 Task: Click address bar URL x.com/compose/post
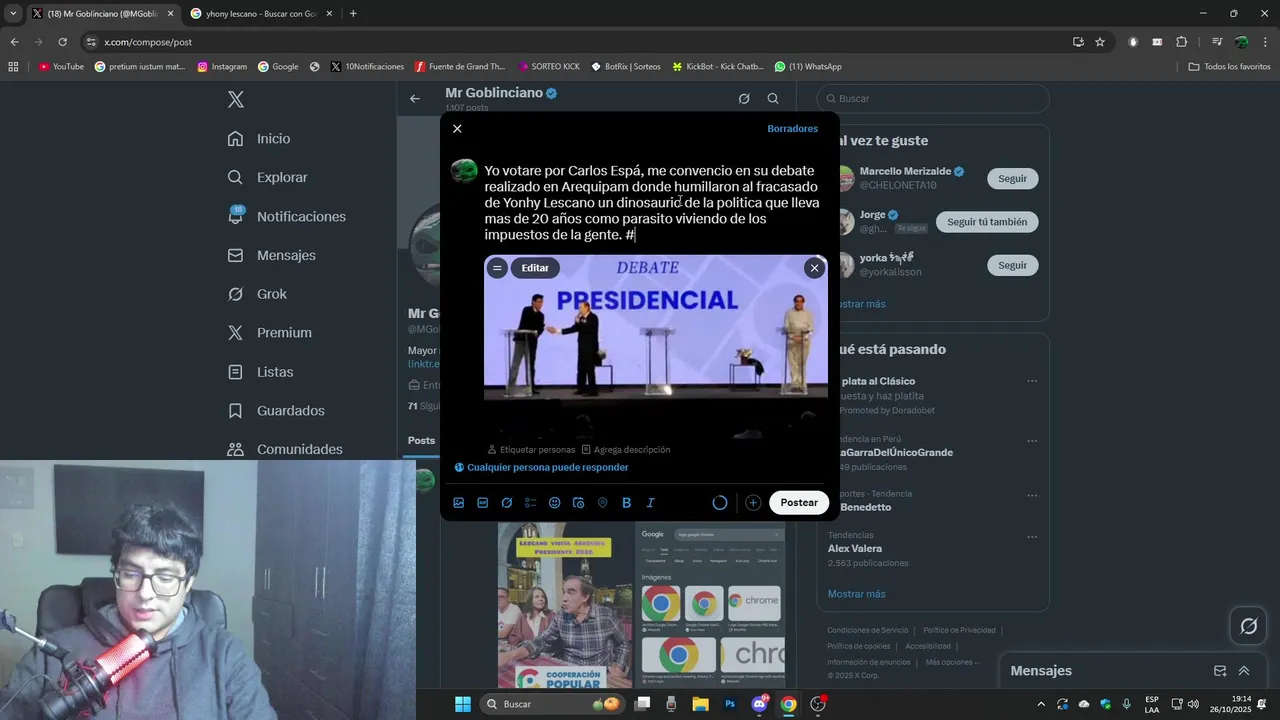148,42
